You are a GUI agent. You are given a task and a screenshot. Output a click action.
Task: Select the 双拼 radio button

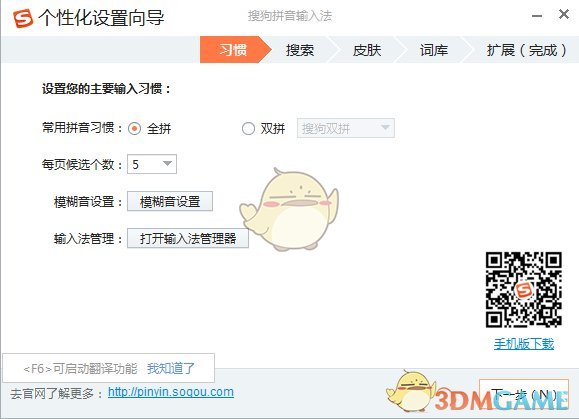[248, 128]
